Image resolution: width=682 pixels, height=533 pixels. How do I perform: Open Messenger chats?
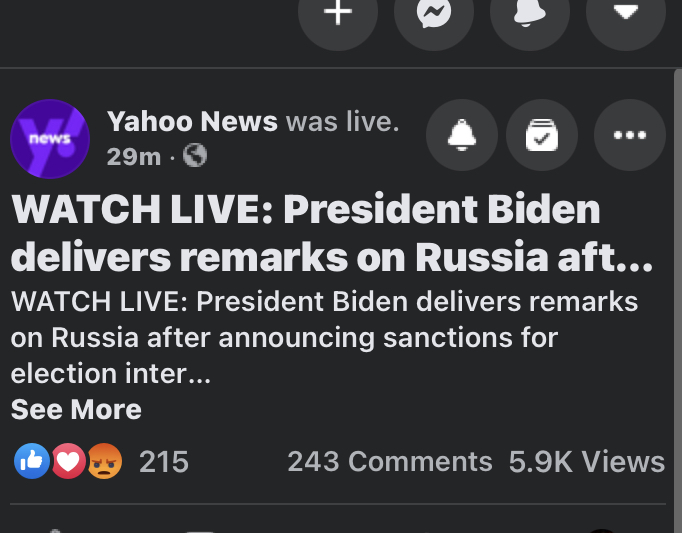(434, 12)
